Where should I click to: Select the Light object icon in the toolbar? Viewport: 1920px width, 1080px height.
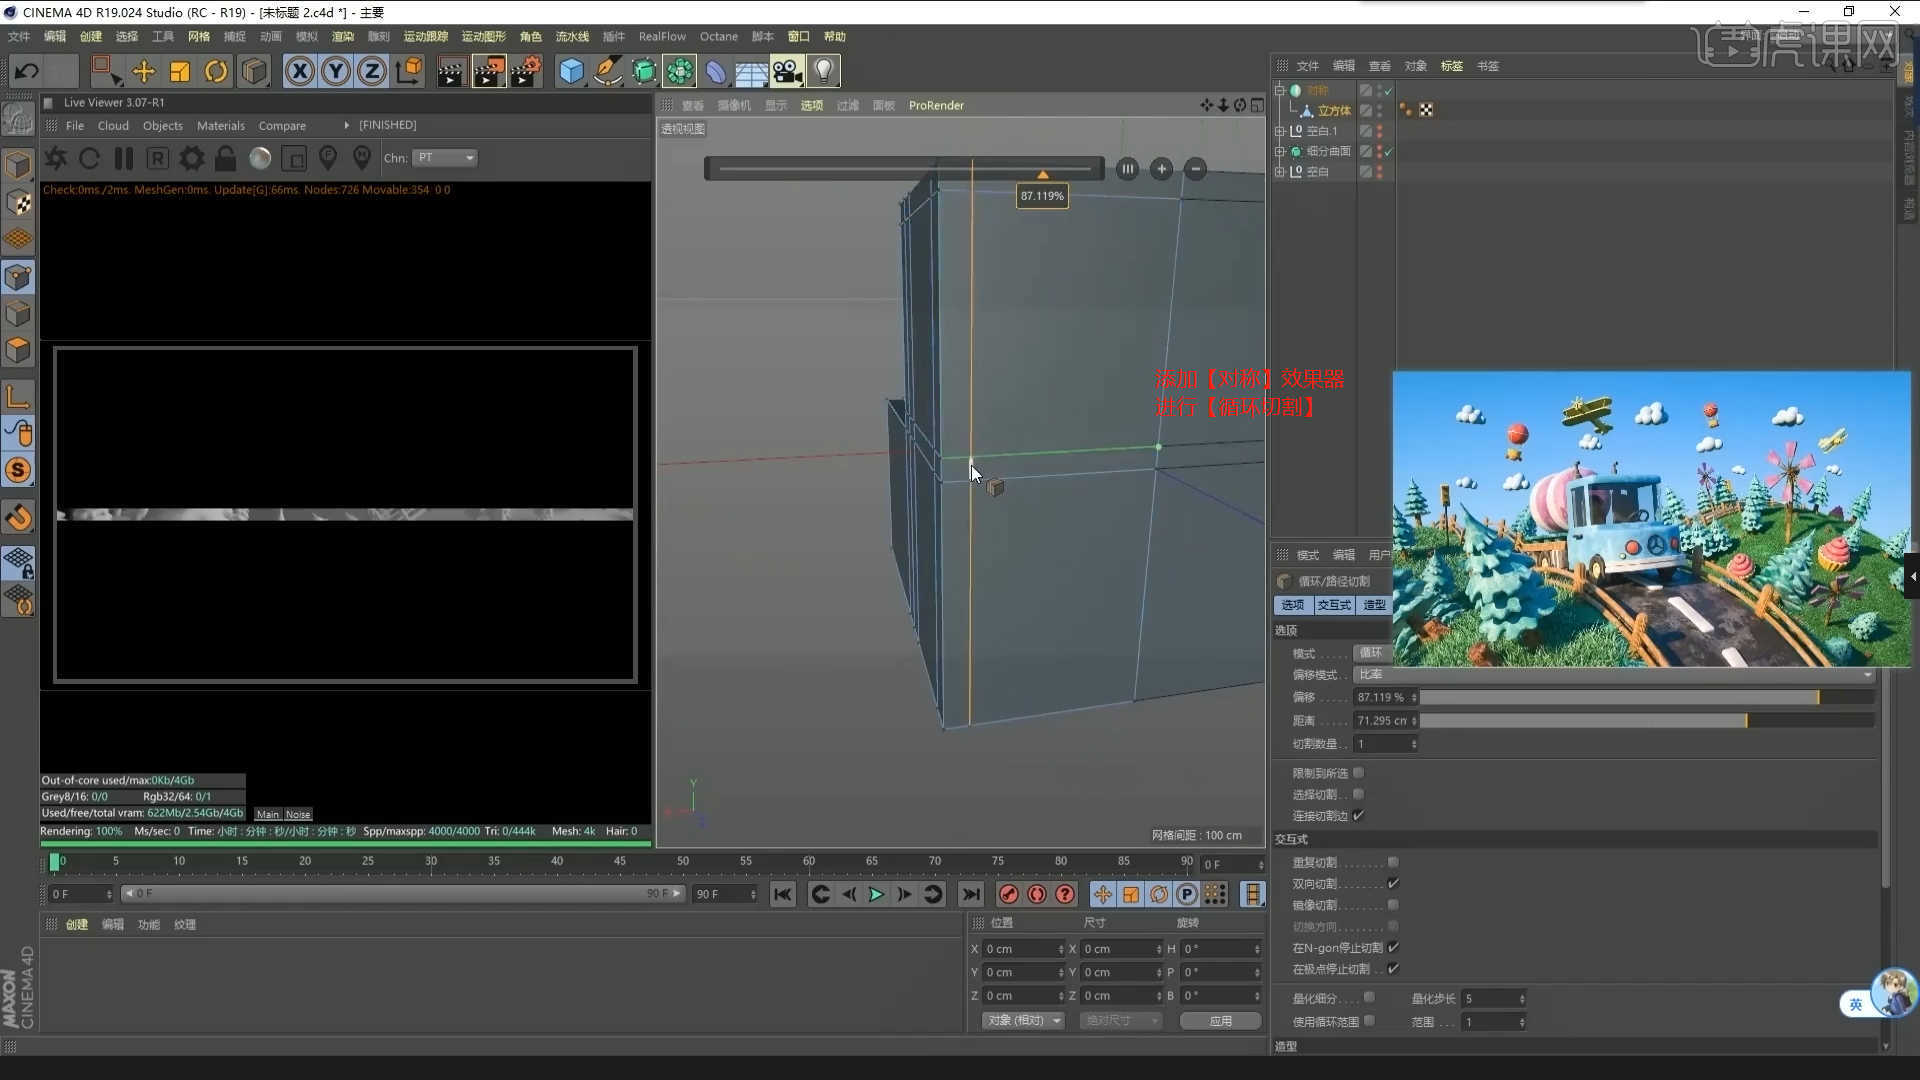pyautogui.click(x=822, y=70)
